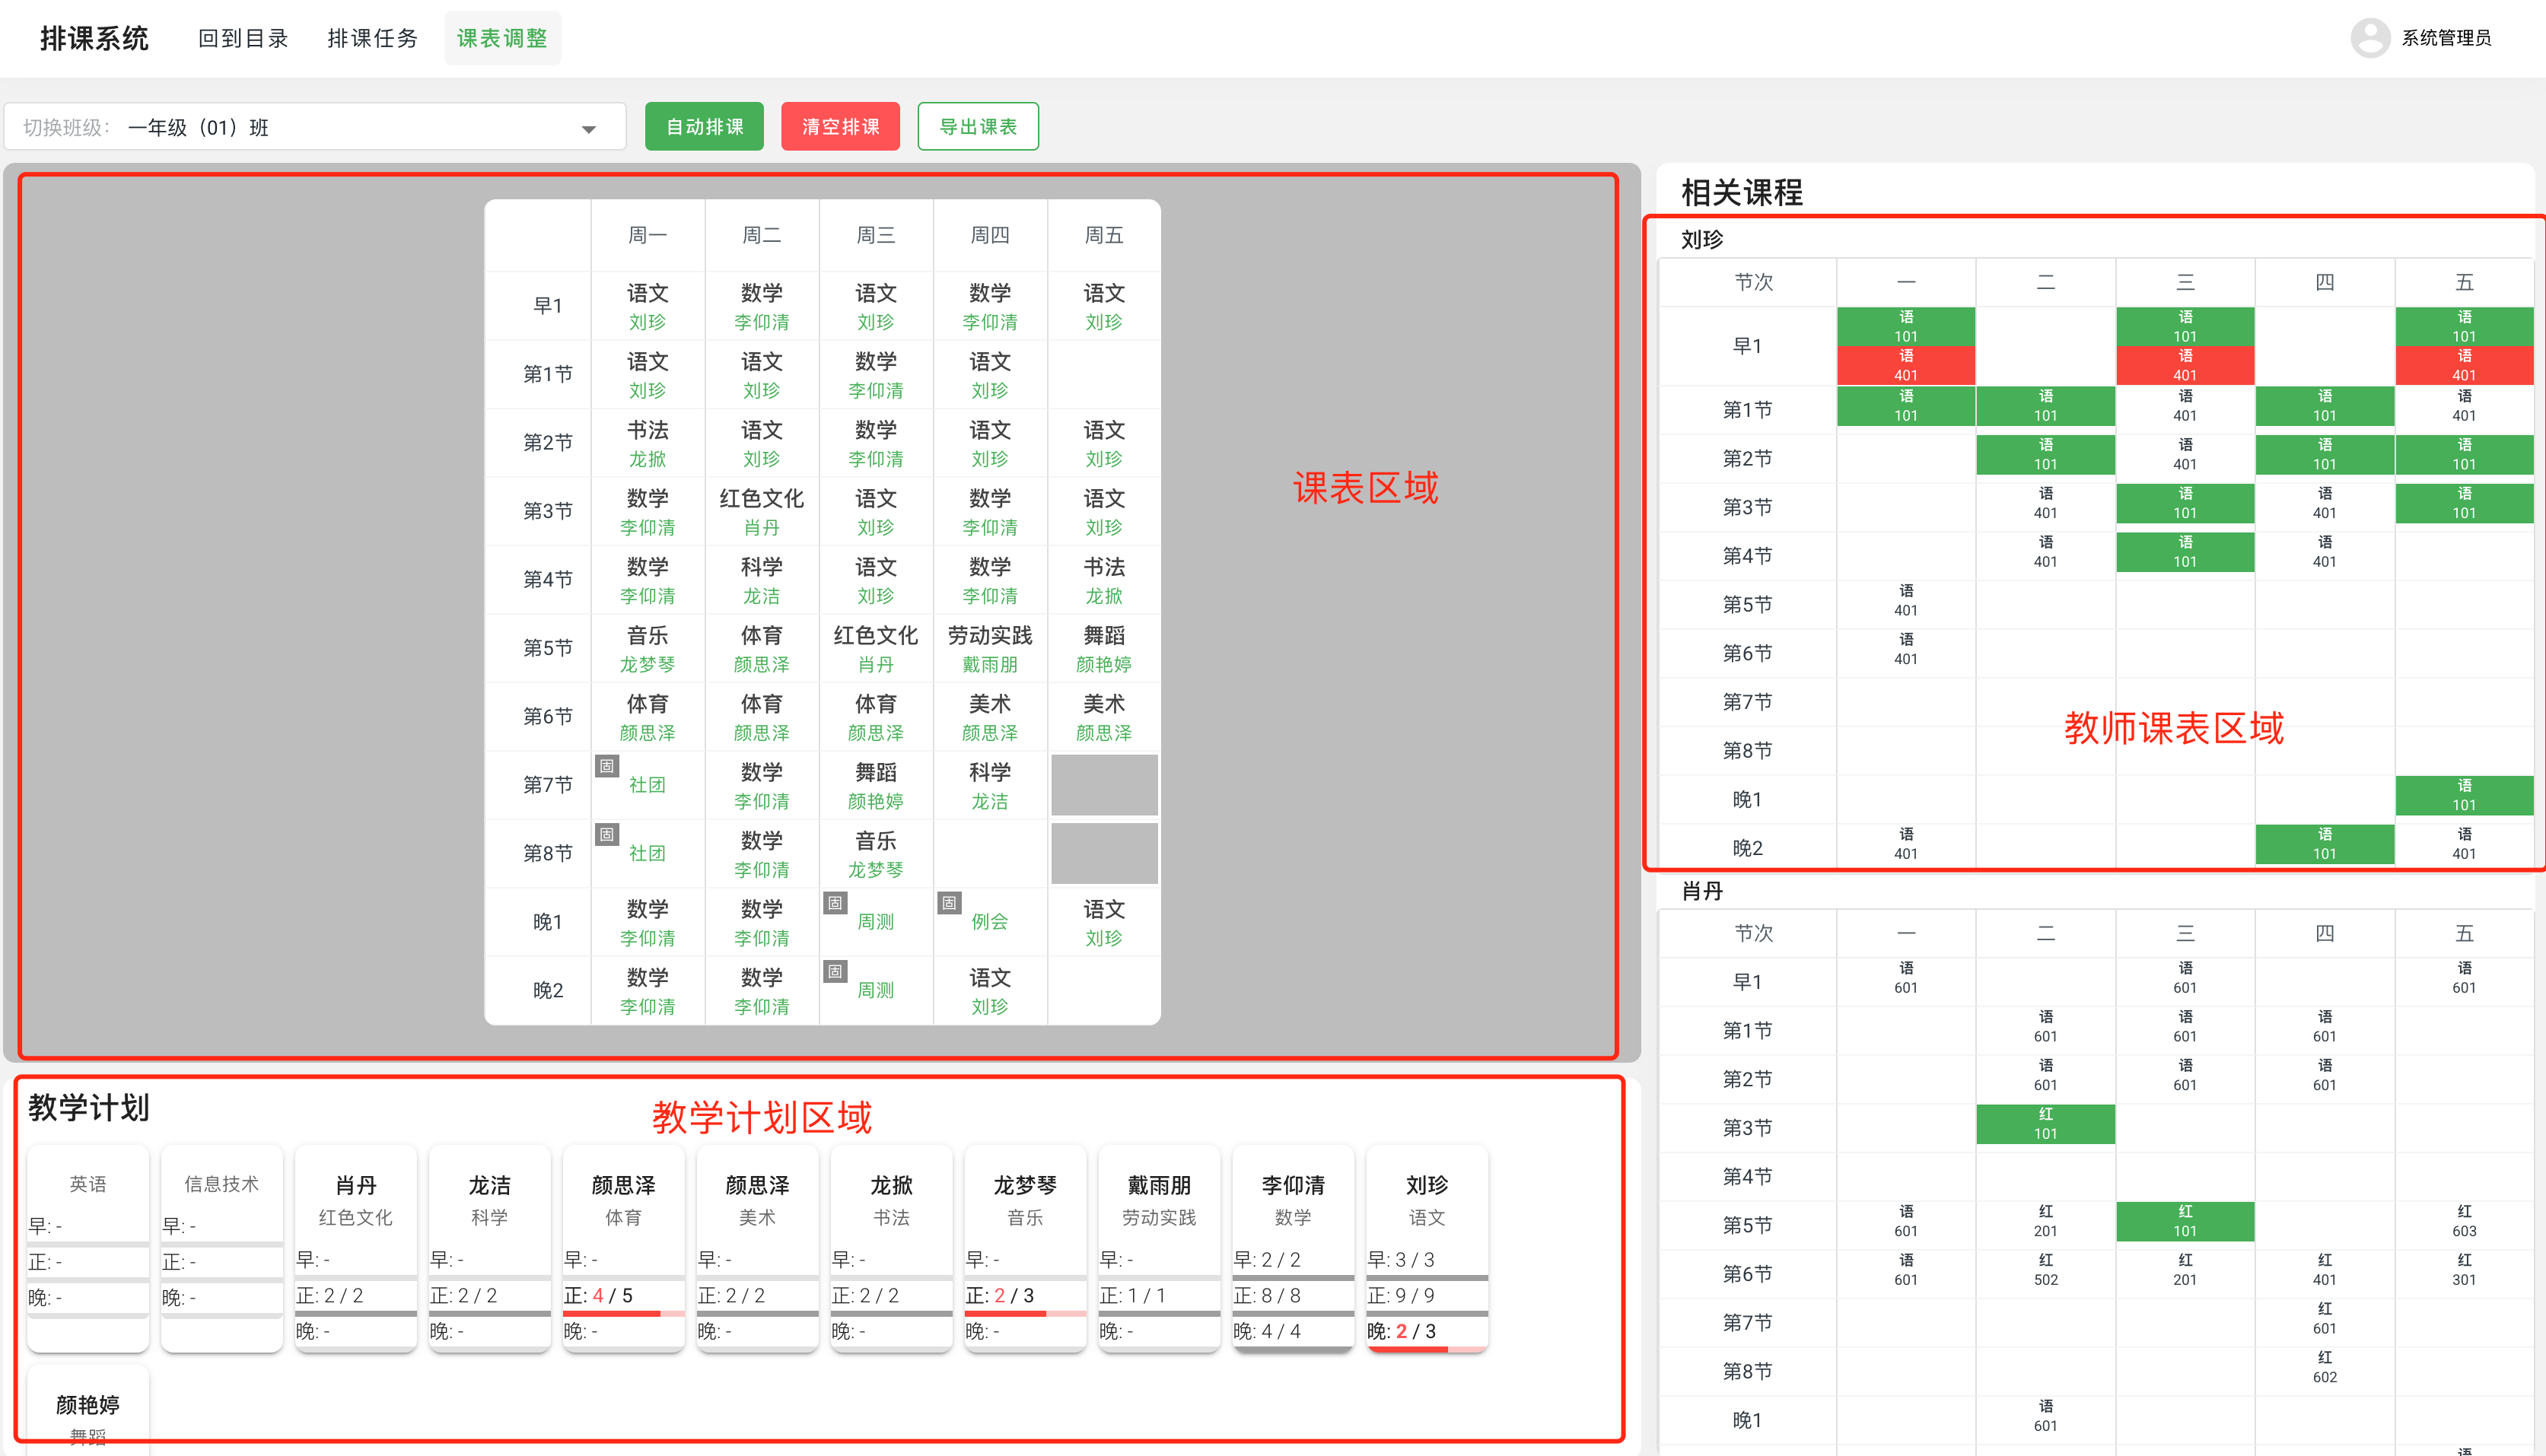Click the red 语401 cell at 刘珍 Friday 早1
This screenshot has width=2546, height=1456.
[x=2465, y=364]
